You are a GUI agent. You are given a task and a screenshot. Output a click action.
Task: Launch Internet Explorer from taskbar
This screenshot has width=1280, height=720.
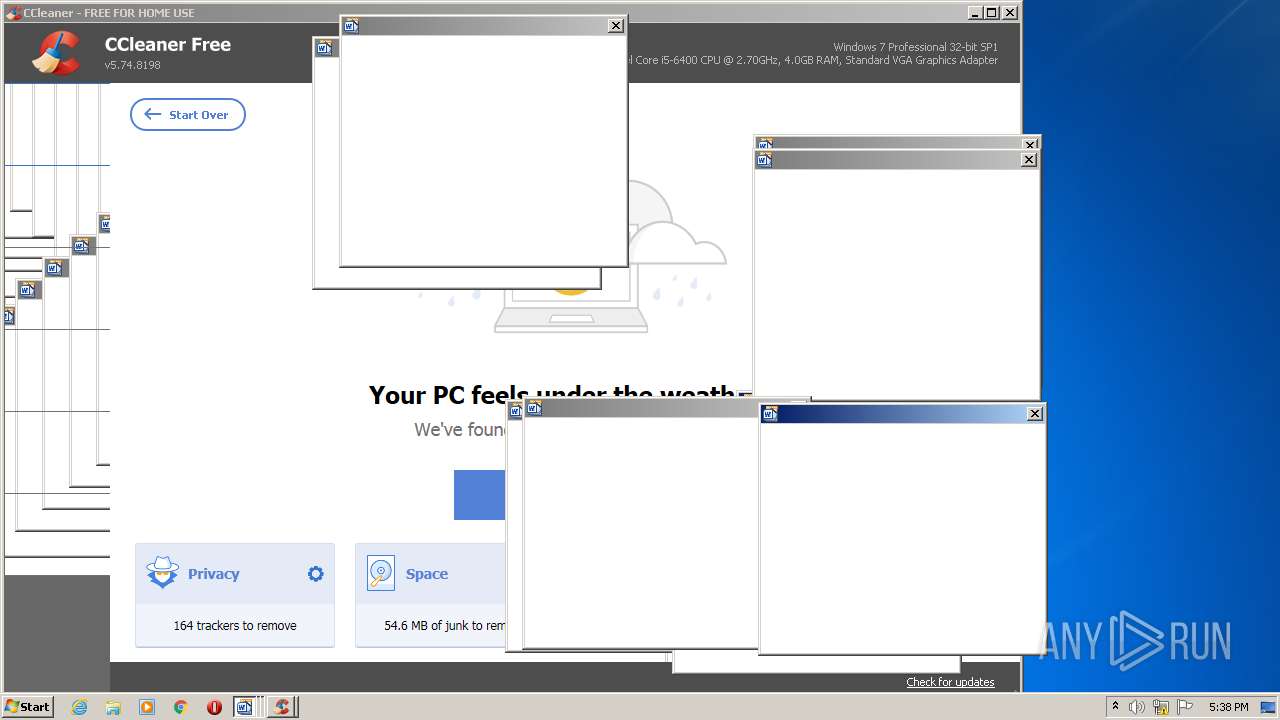click(x=79, y=707)
